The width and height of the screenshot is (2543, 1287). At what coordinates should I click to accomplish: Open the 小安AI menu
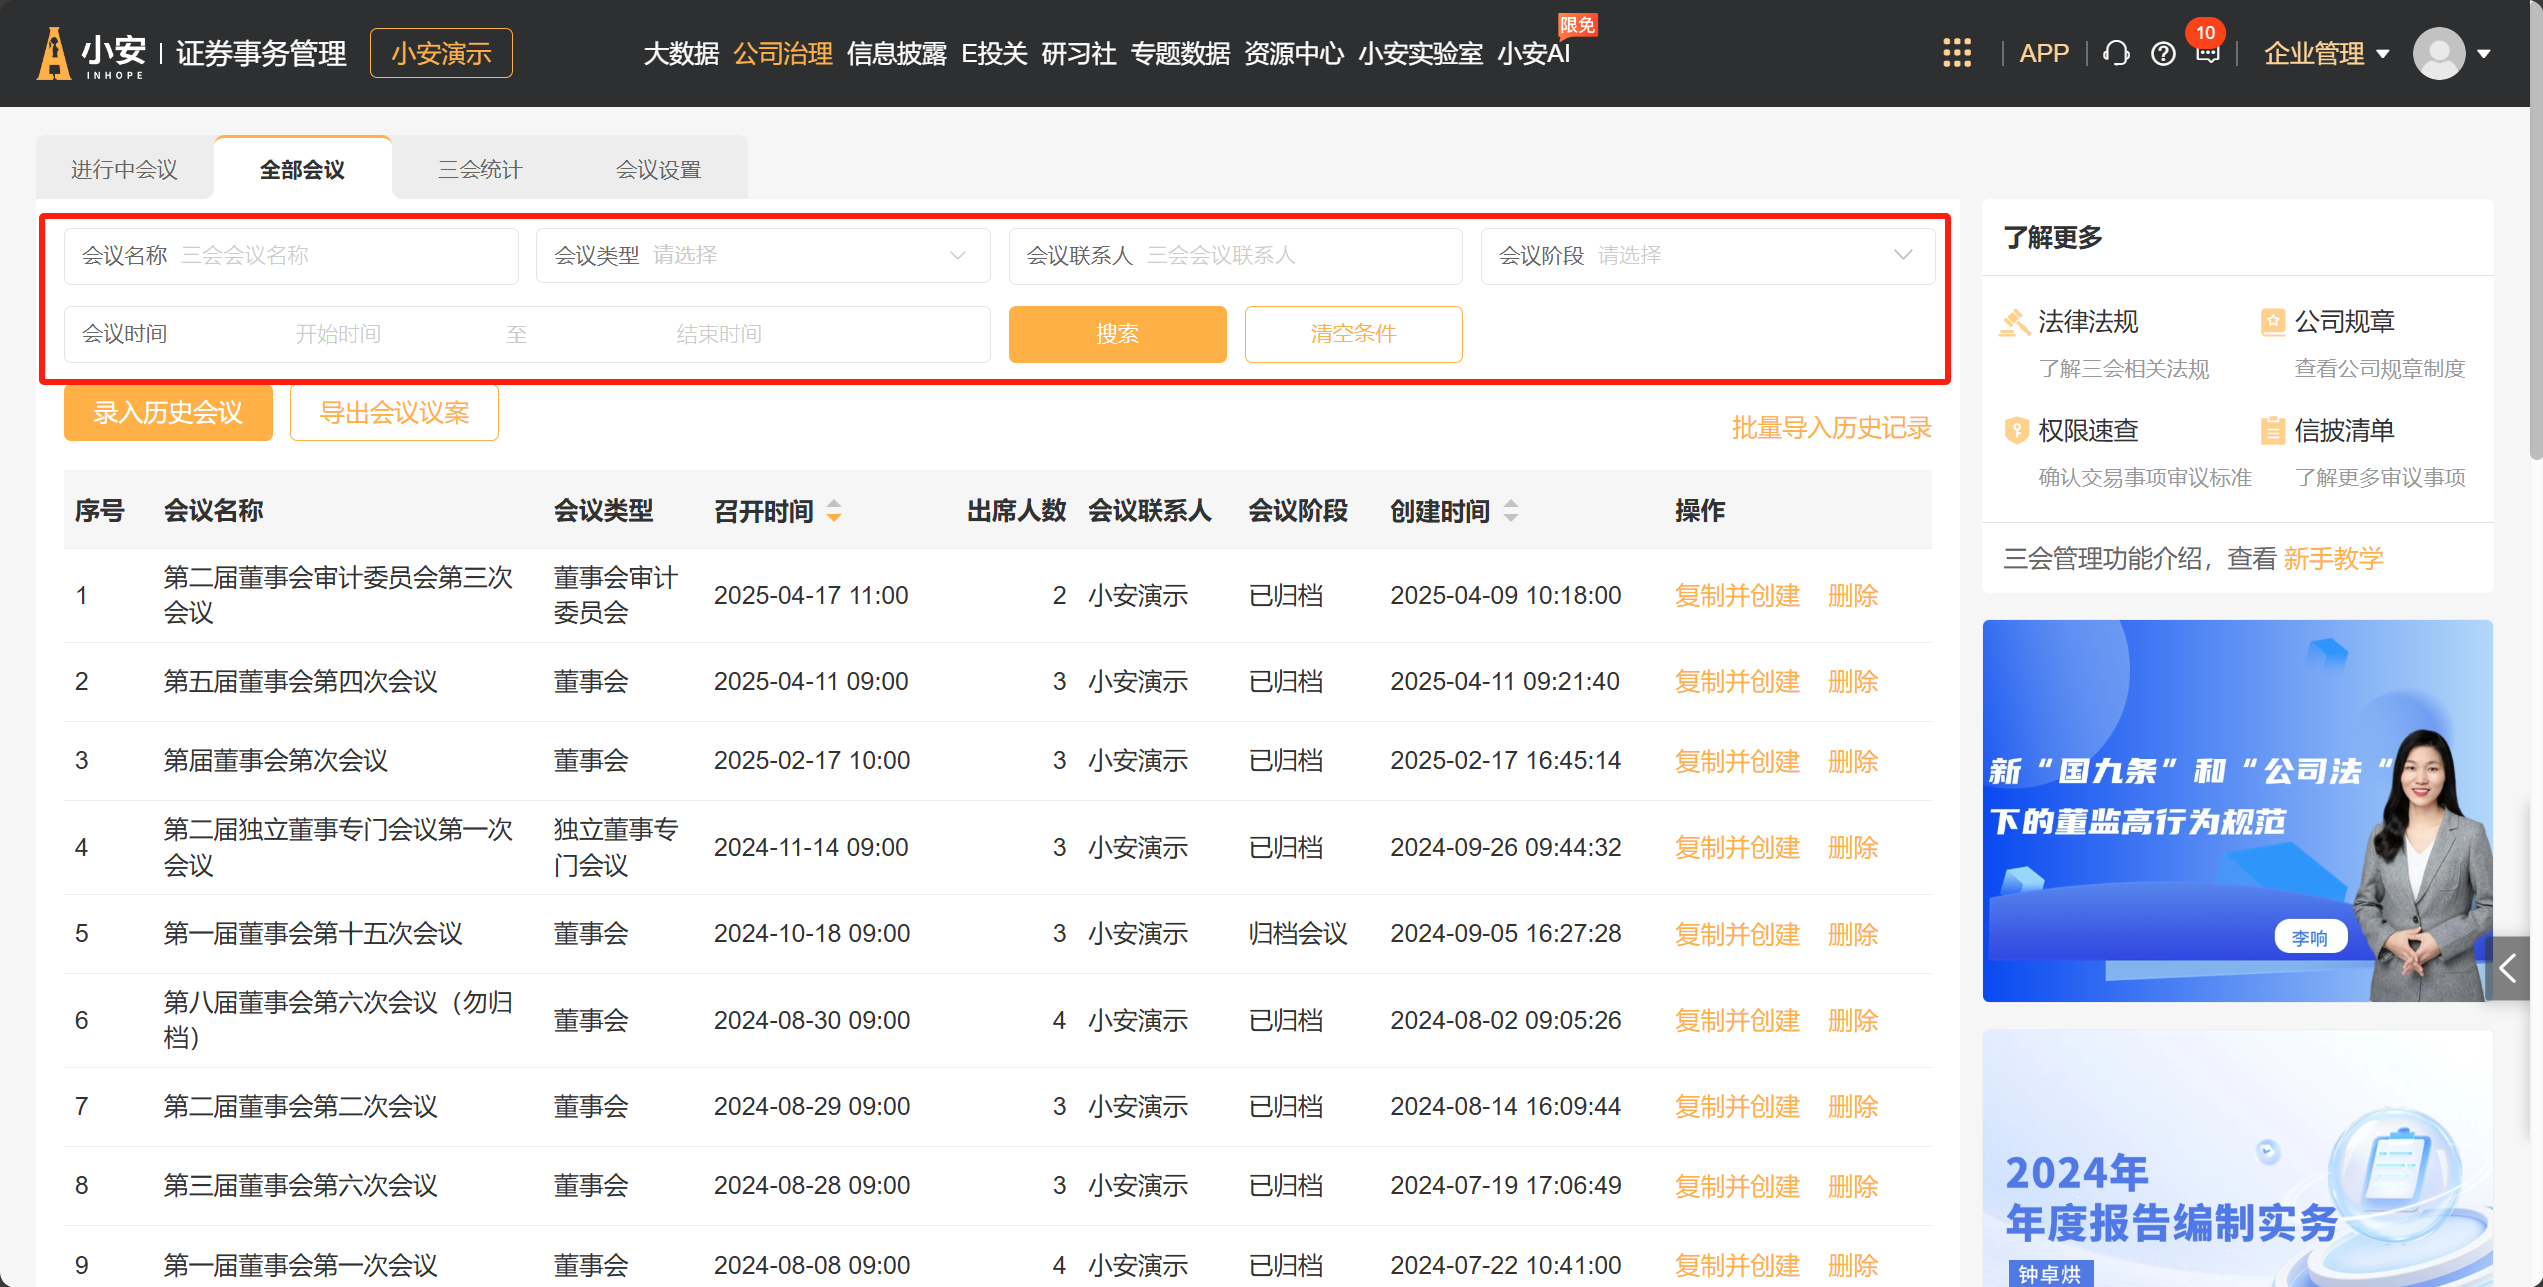pos(1534,53)
